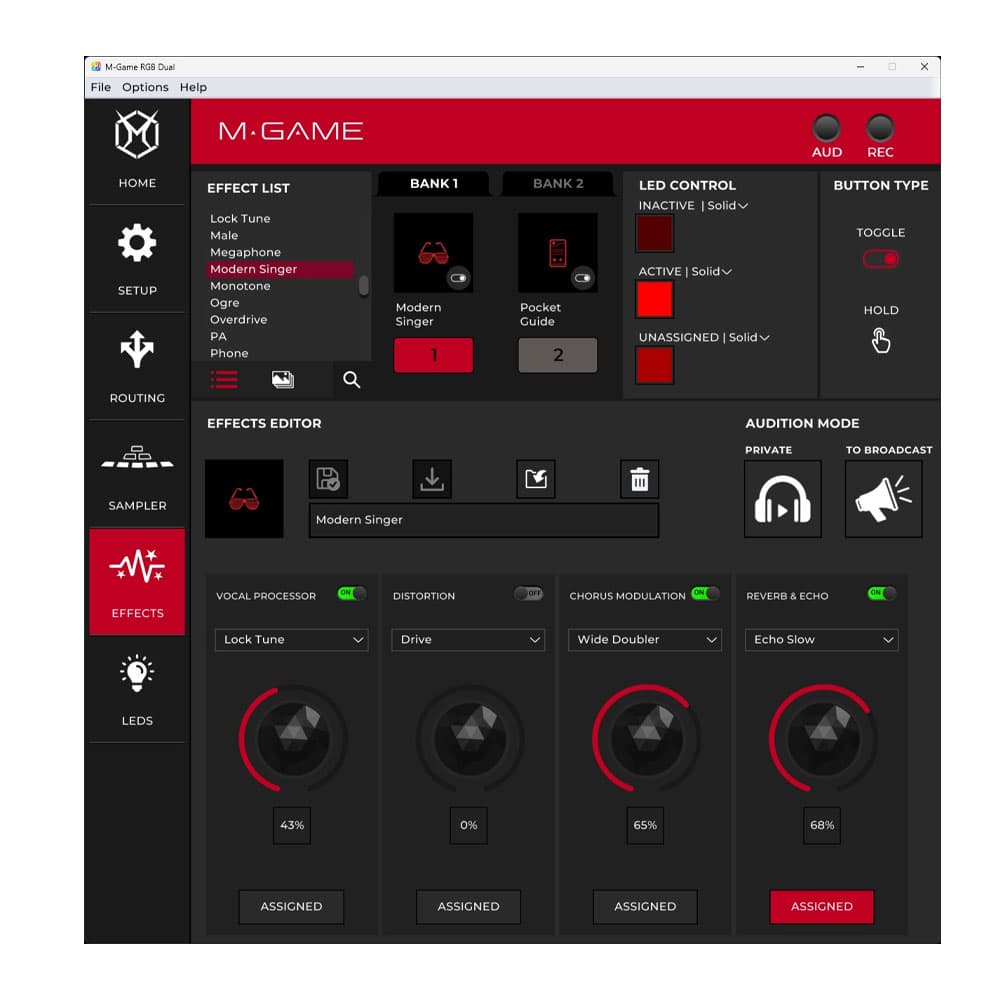Click the REC indicator button
Viewport: 1000px width, 1000px height.
pos(880,128)
